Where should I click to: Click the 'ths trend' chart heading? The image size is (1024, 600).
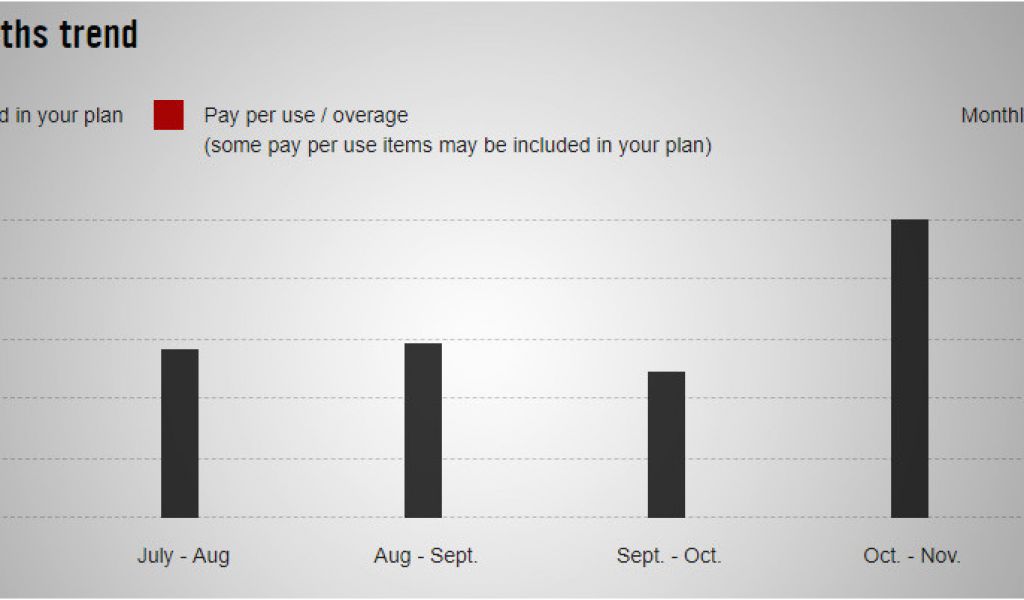click(69, 35)
